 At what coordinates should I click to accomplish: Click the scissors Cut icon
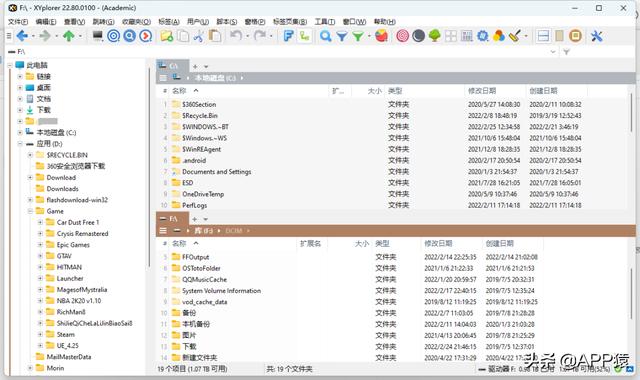(199, 36)
